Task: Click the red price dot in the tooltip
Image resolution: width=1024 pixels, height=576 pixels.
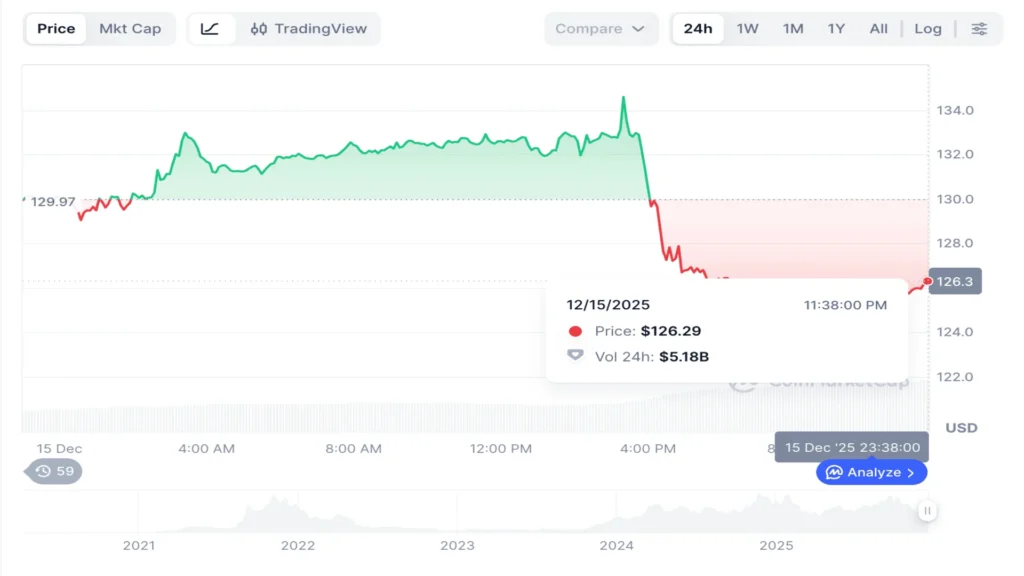Action: (575, 329)
